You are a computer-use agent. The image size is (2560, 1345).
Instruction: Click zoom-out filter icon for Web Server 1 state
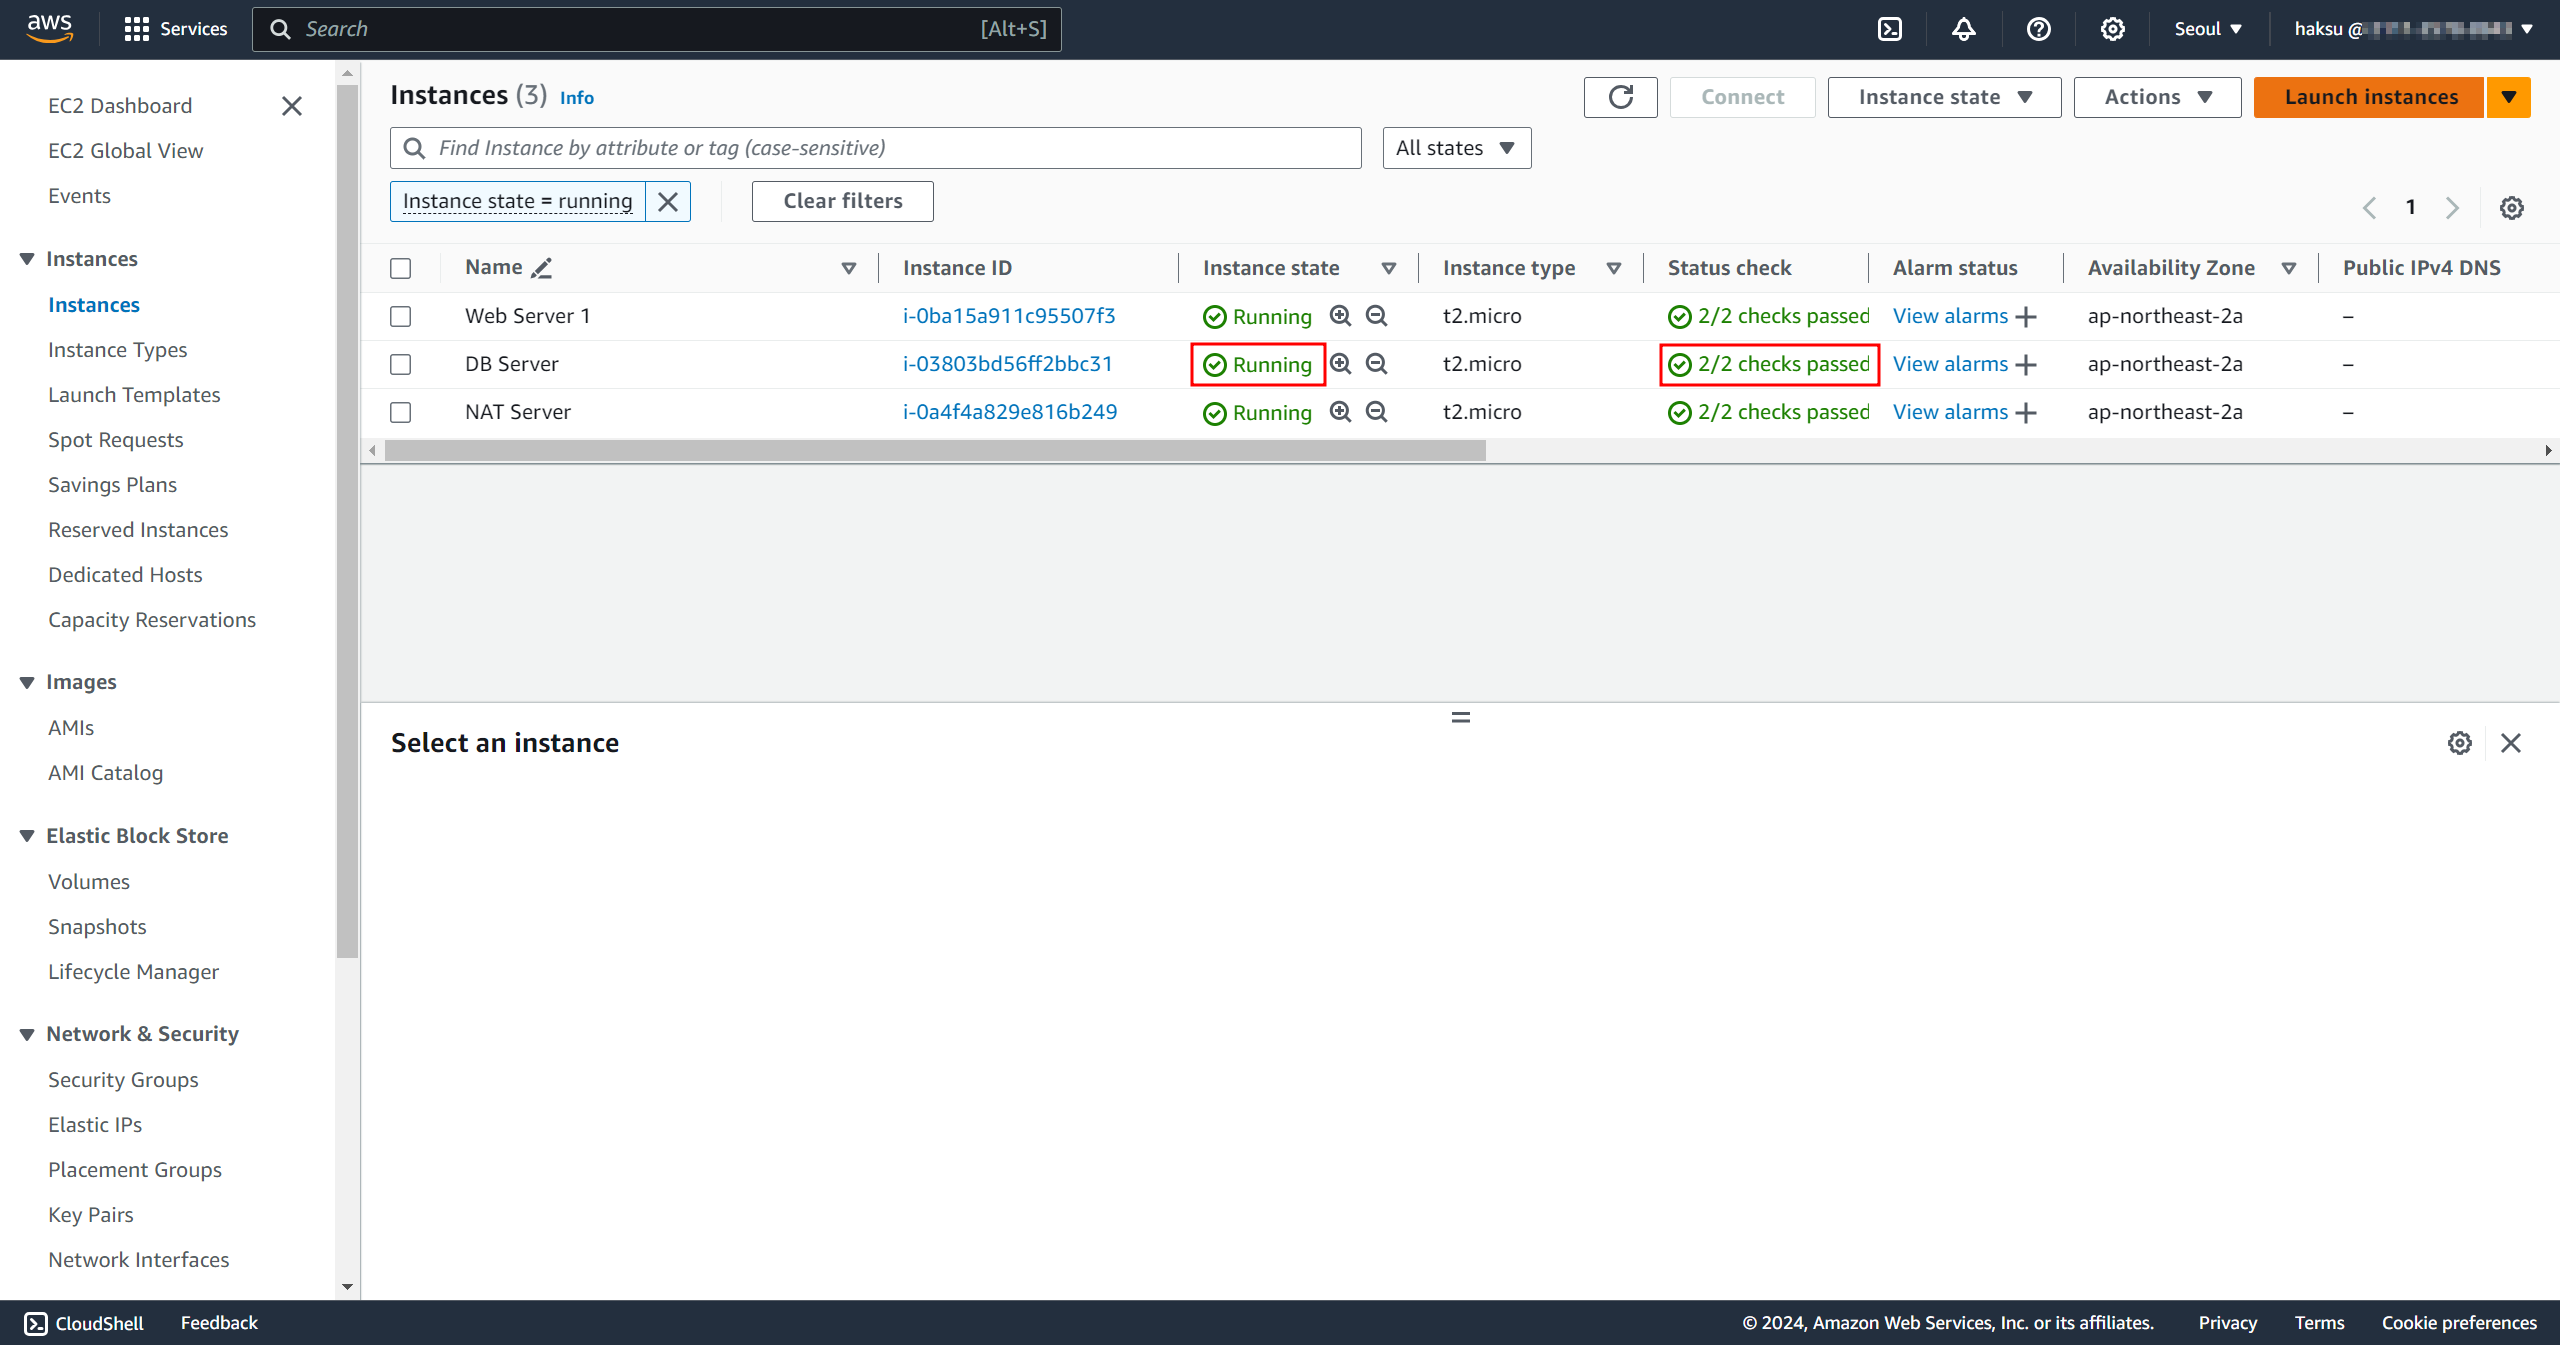click(1377, 316)
